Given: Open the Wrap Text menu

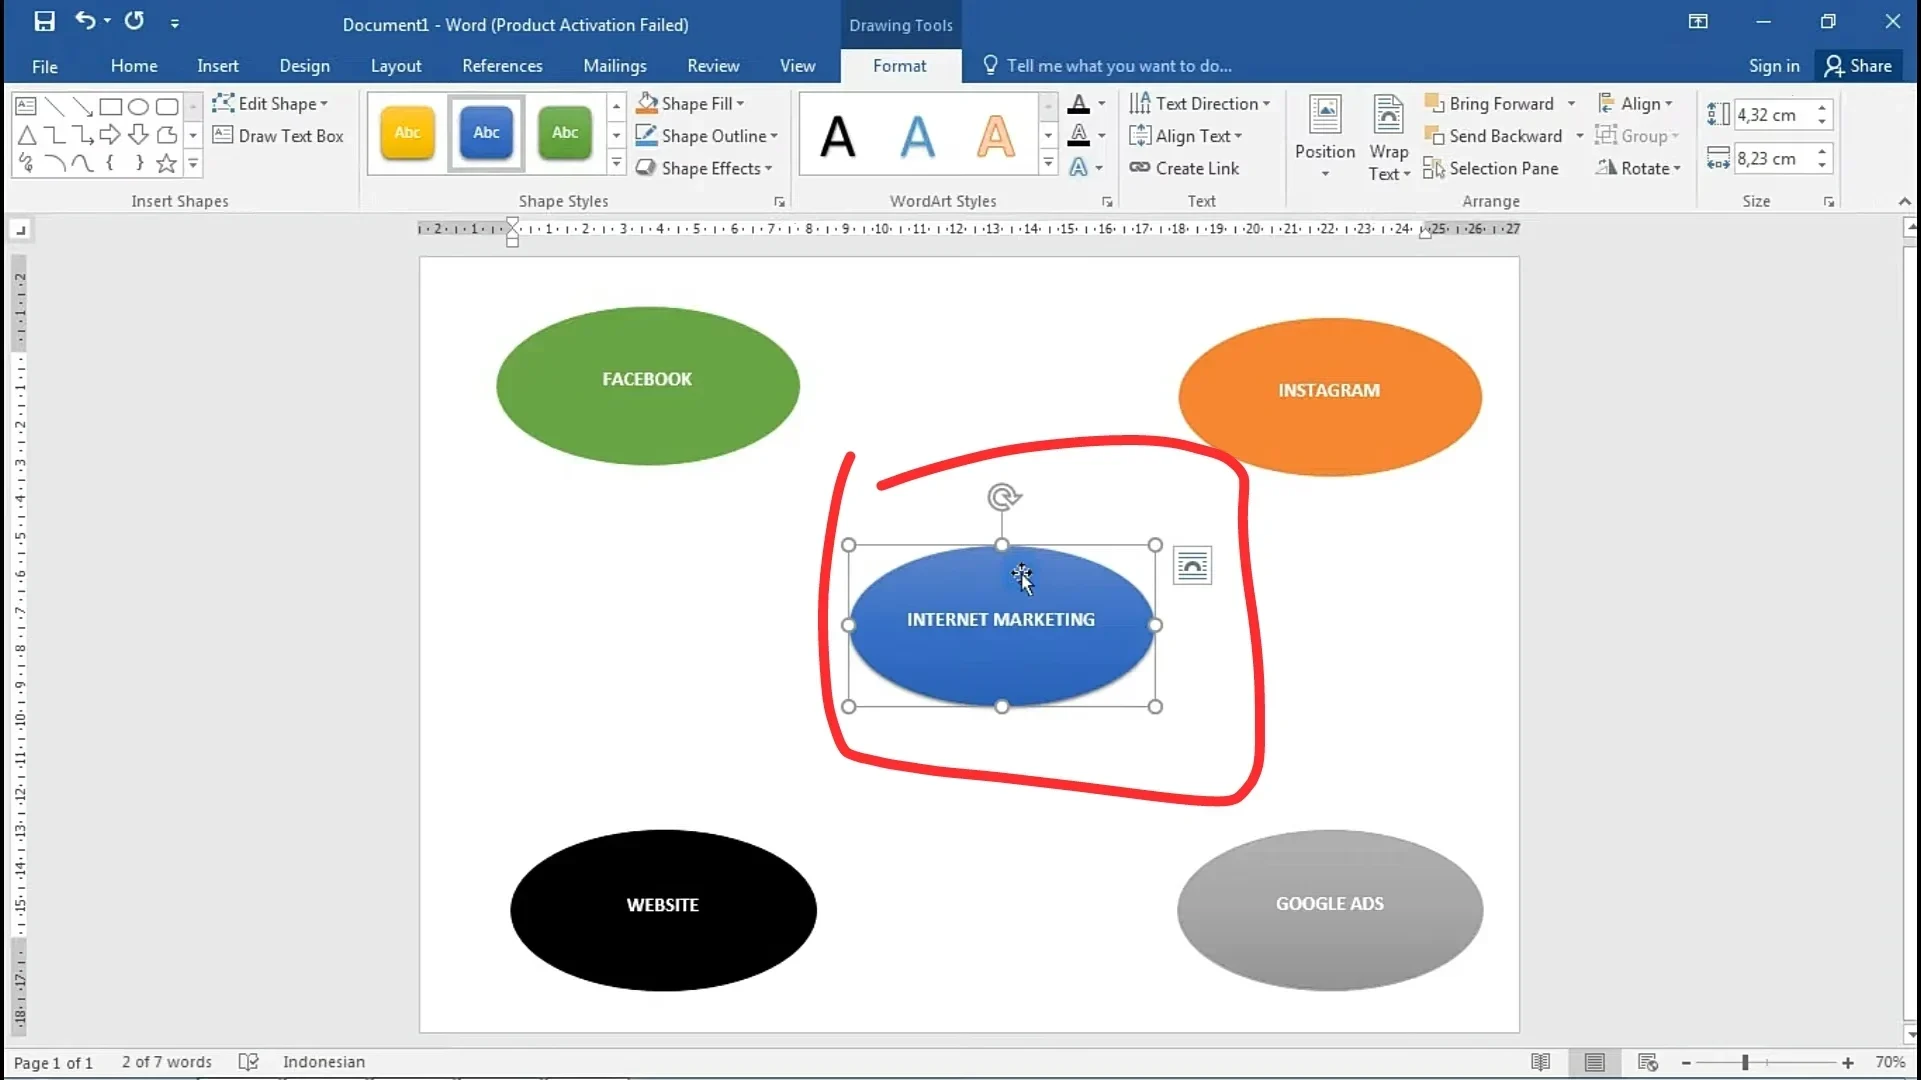Looking at the screenshot, I should coord(1389,138).
